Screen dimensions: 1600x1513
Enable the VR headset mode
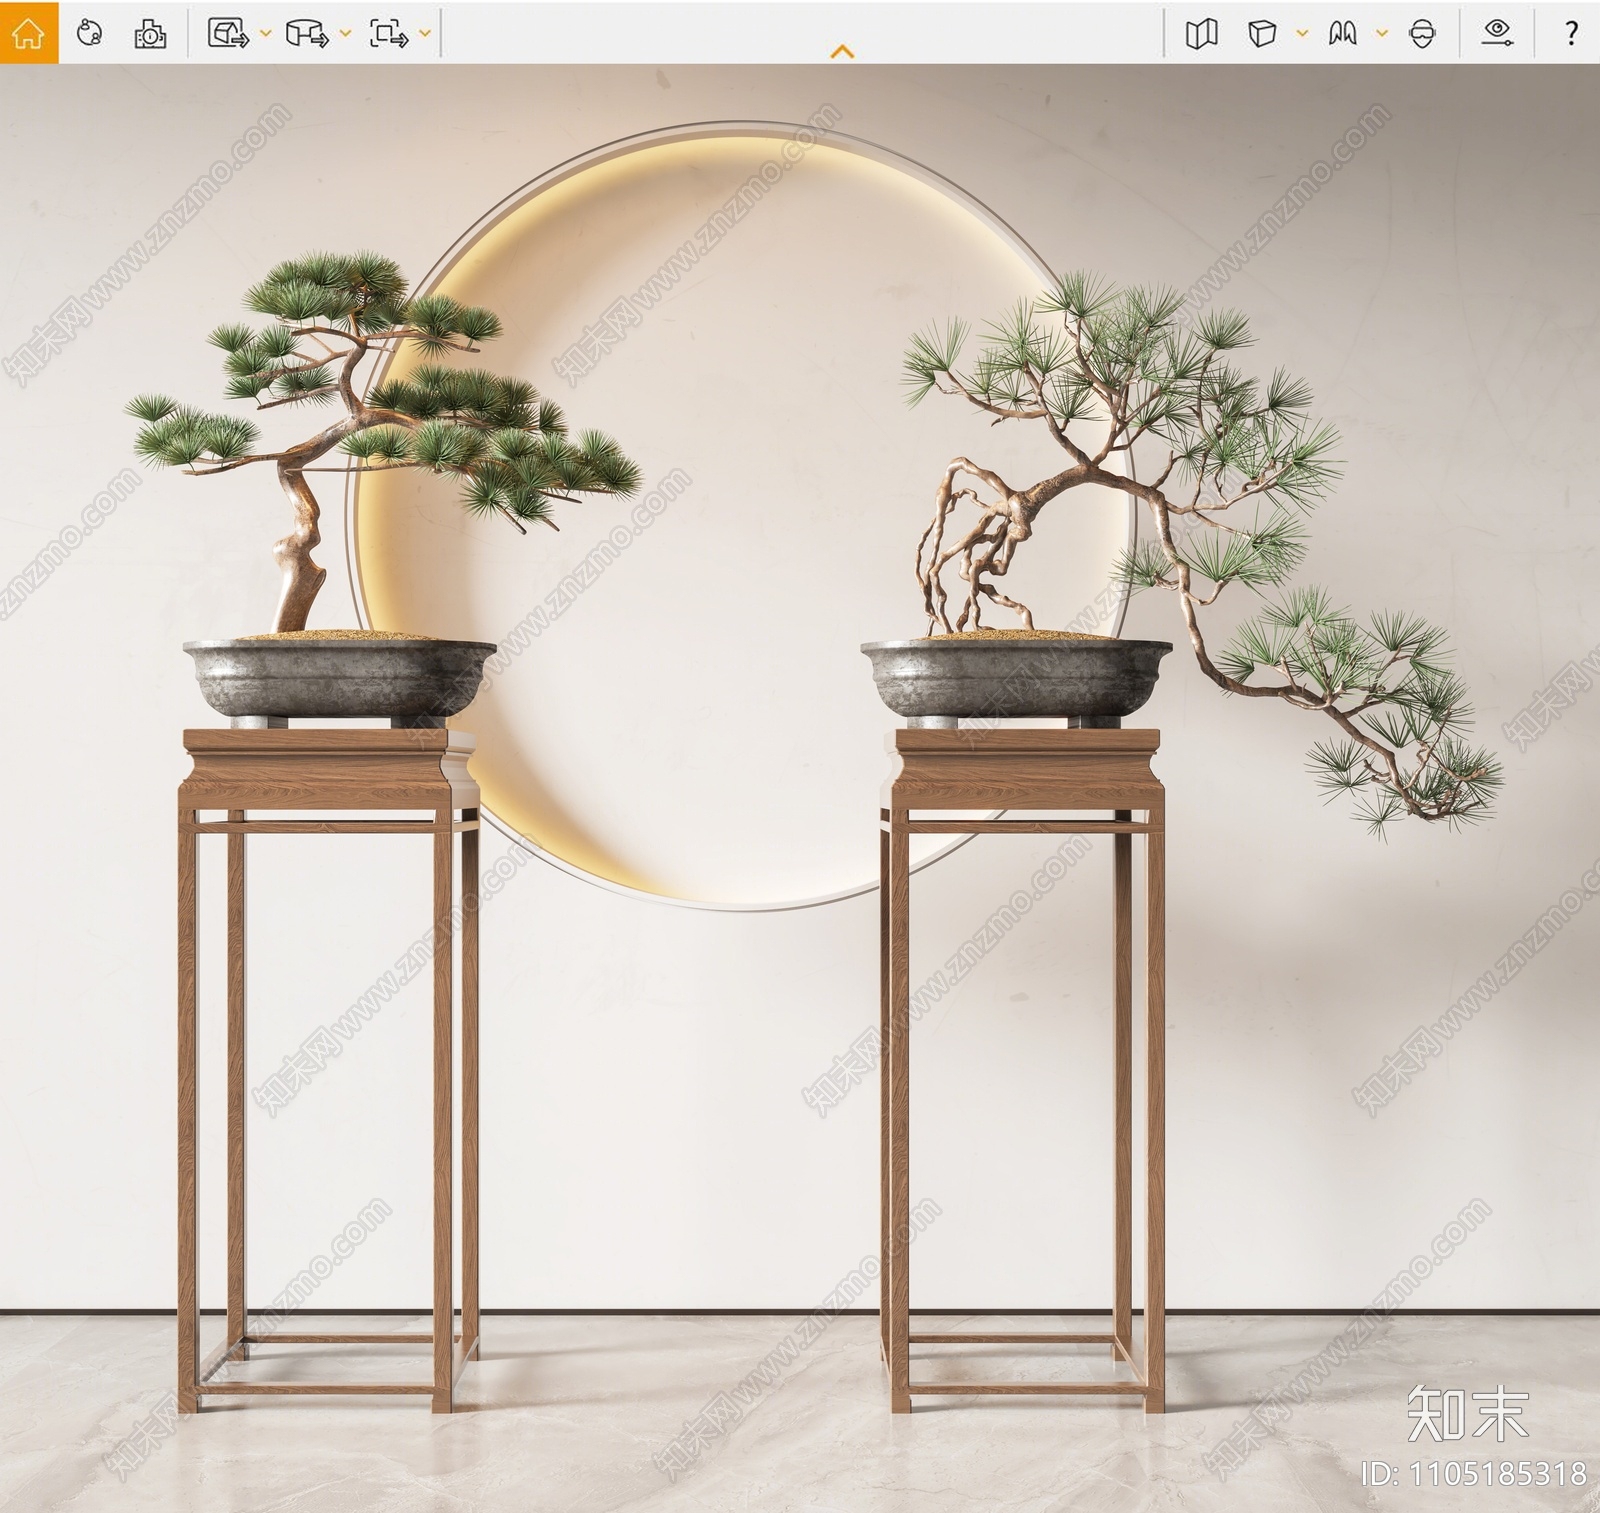1422,33
